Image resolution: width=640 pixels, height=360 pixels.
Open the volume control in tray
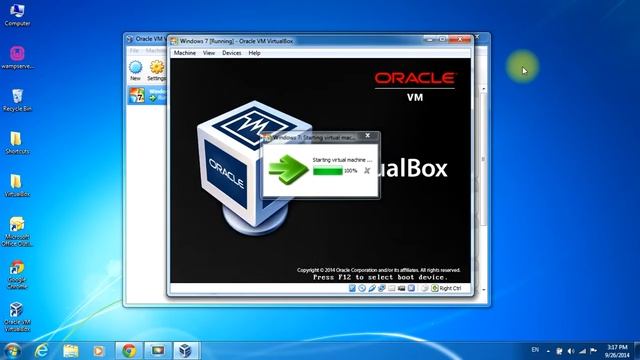571,351
